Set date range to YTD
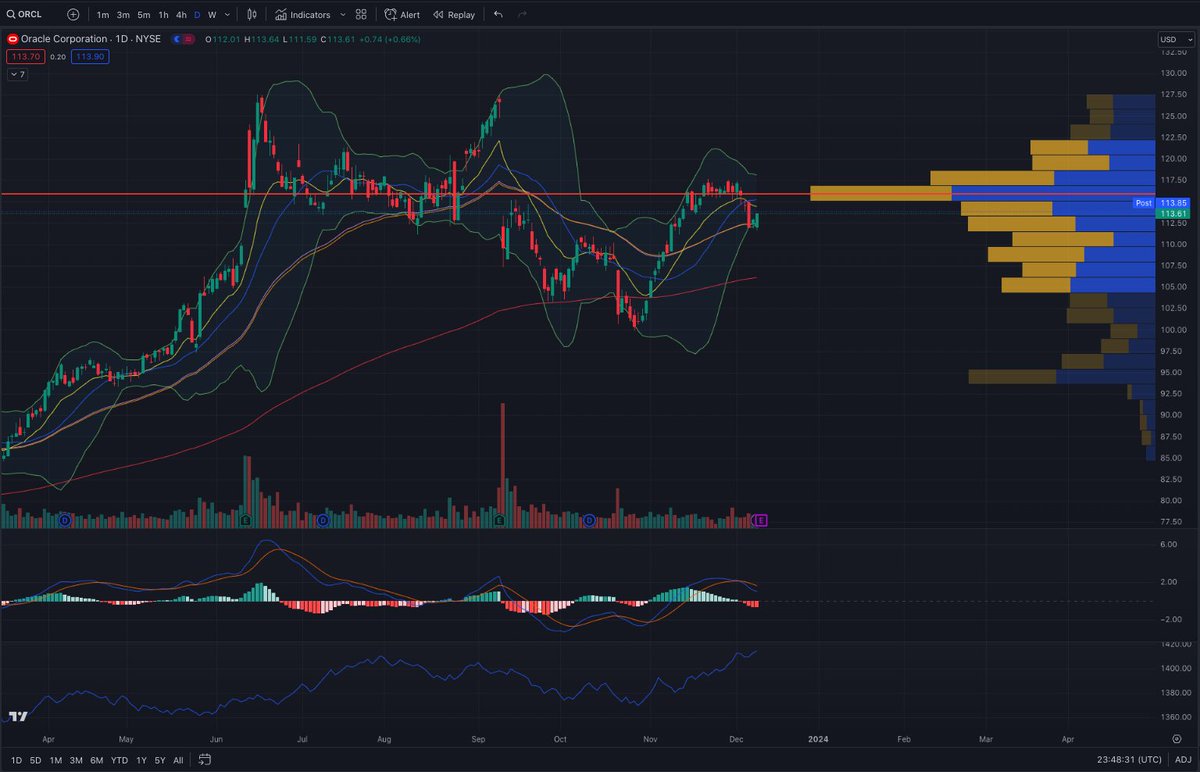This screenshot has width=1200, height=772. [120, 760]
